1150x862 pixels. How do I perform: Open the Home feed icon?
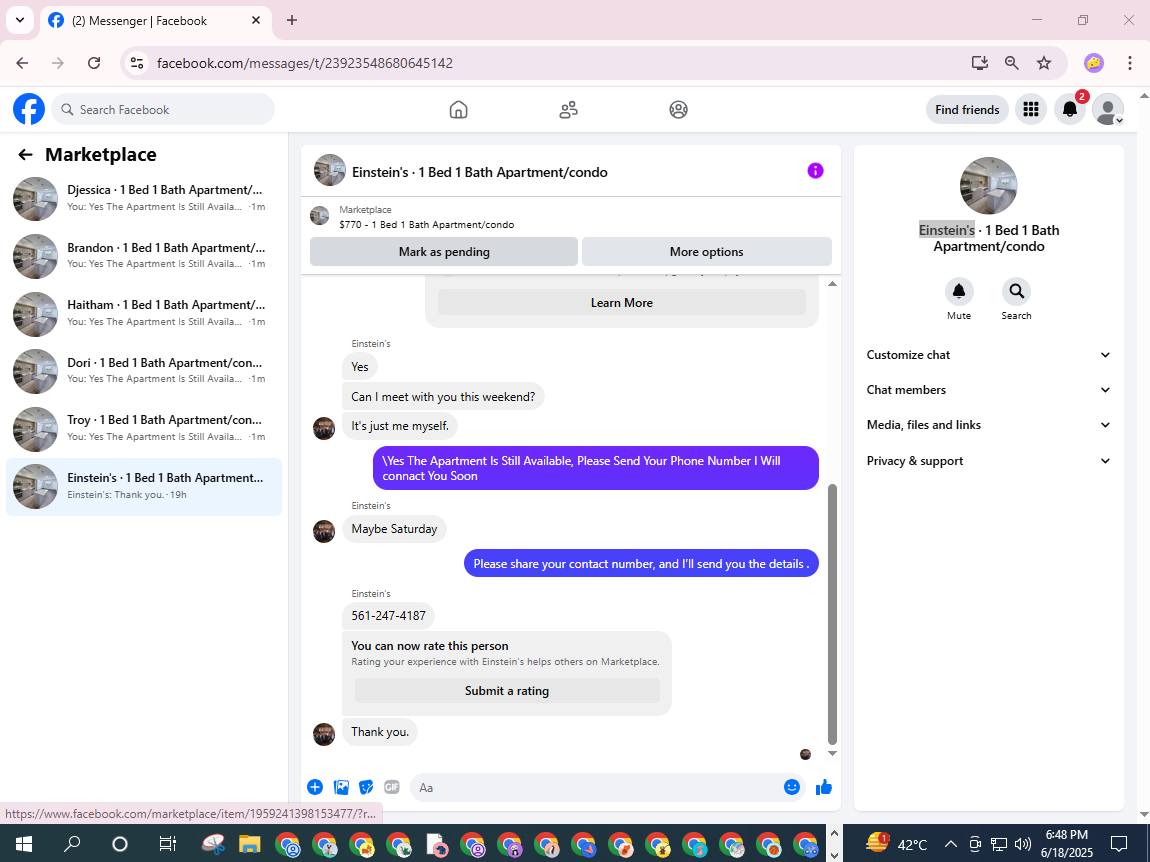coord(458,110)
